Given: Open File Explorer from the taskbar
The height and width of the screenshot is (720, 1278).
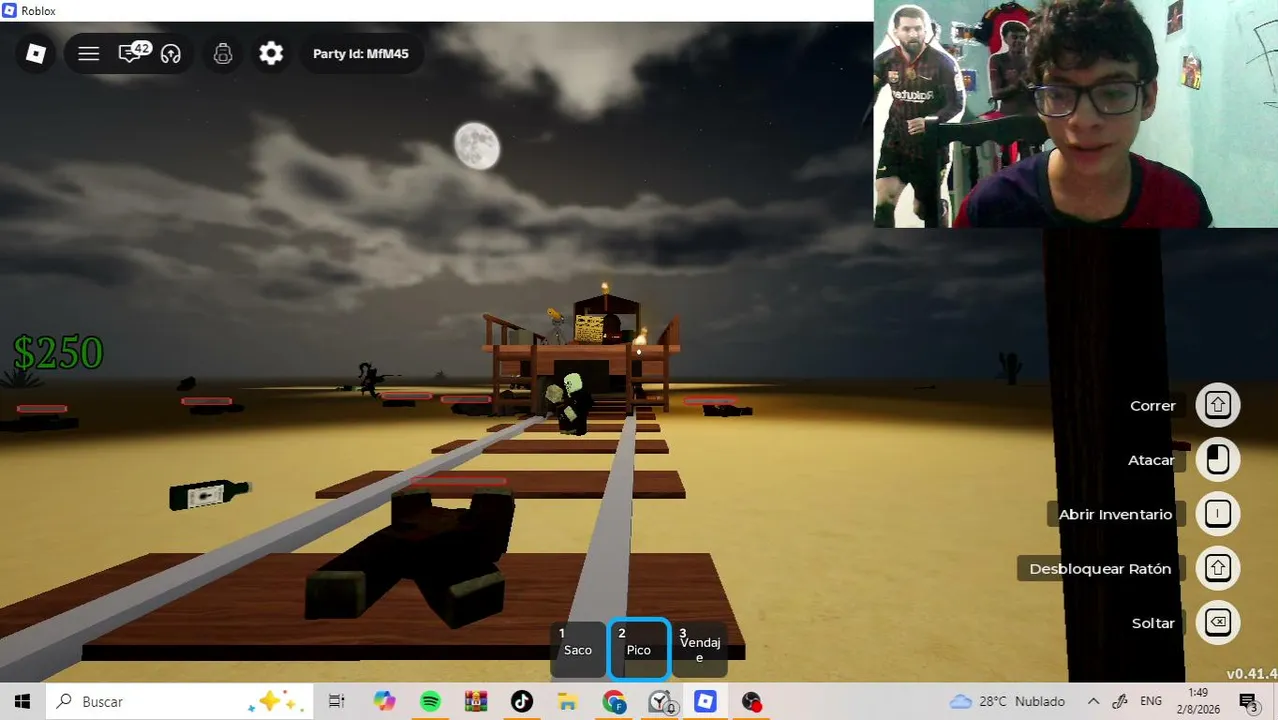Looking at the screenshot, I should click(x=568, y=702).
